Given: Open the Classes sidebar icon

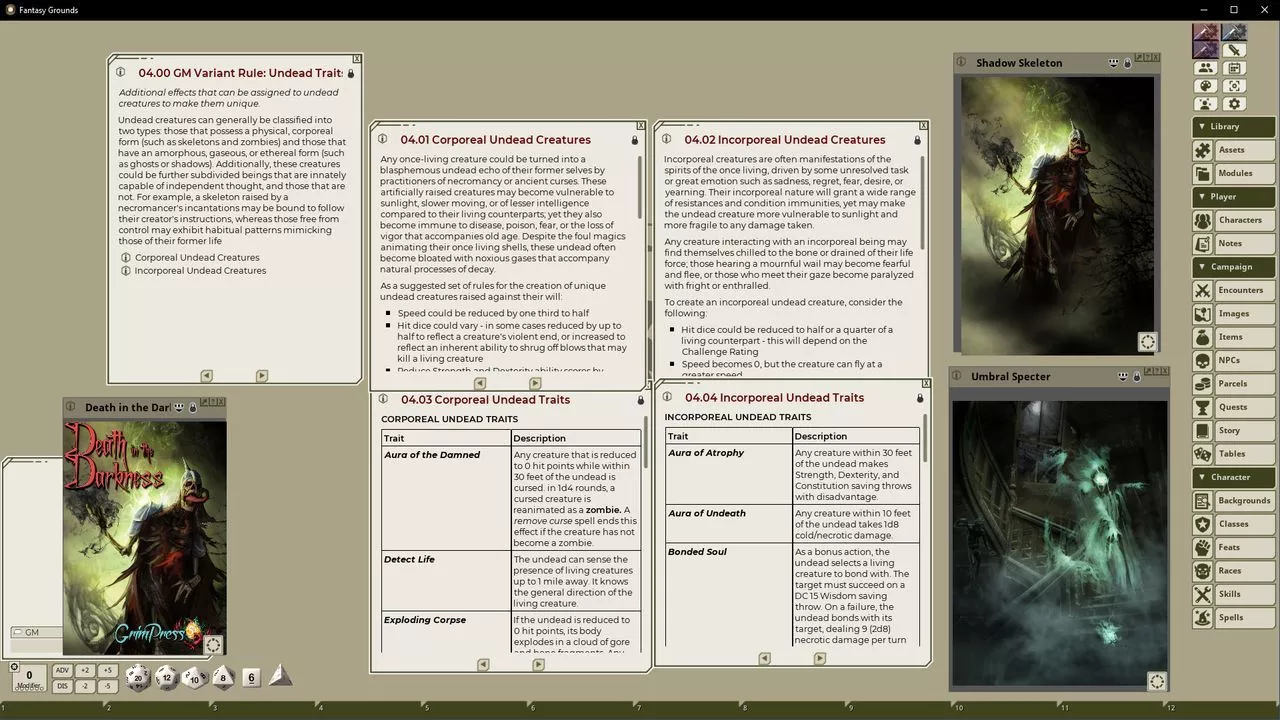Looking at the screenshot, I should [1203, 524].
